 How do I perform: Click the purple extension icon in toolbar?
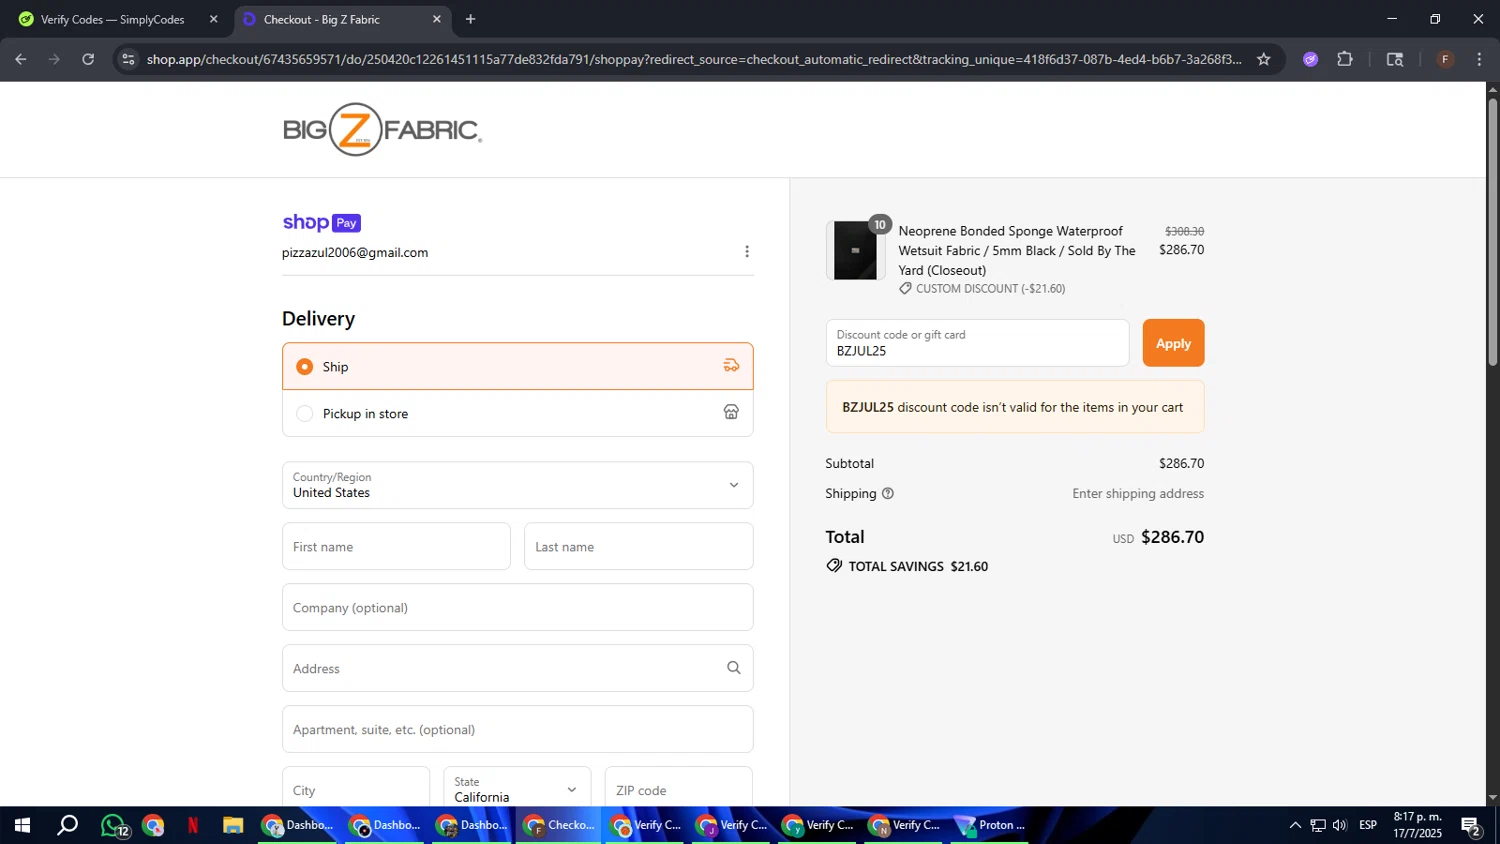pyautogui.click(x=1310, y=59)
